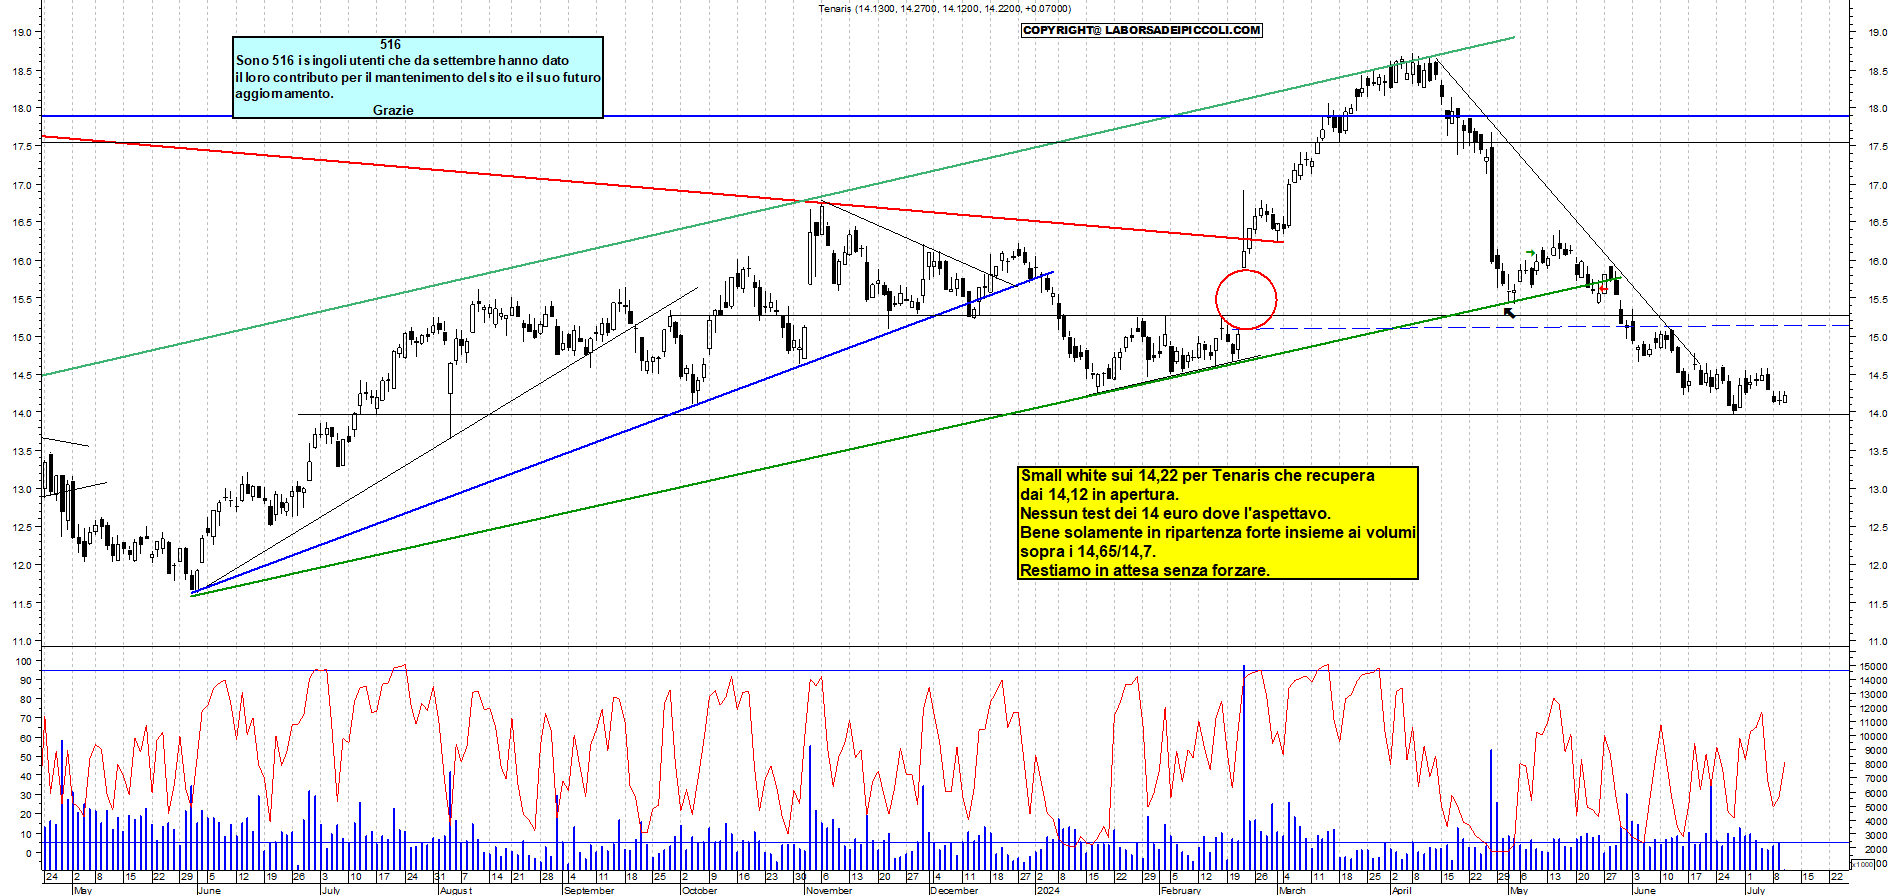Click 'Grazie' in the cyan note
The width and height of the screenshot is (1890, 895).
coord(393,110)
